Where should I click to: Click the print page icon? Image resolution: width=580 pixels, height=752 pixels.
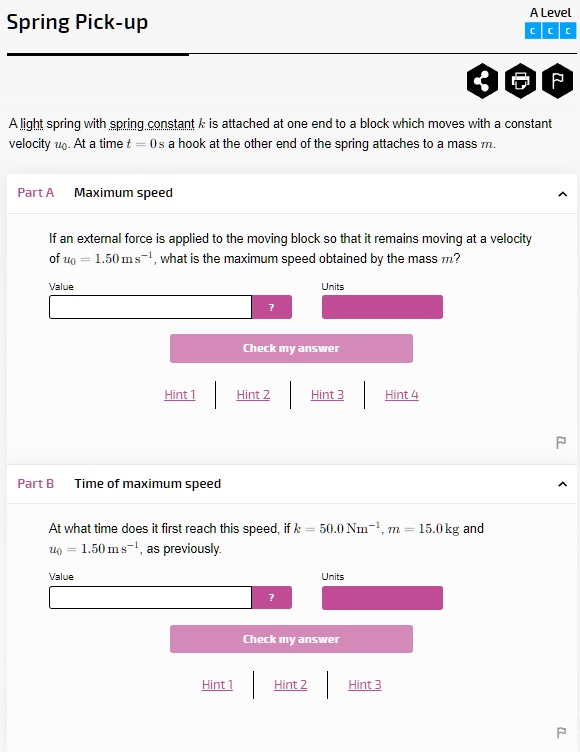pyautogui.click(x=520, y=81)
